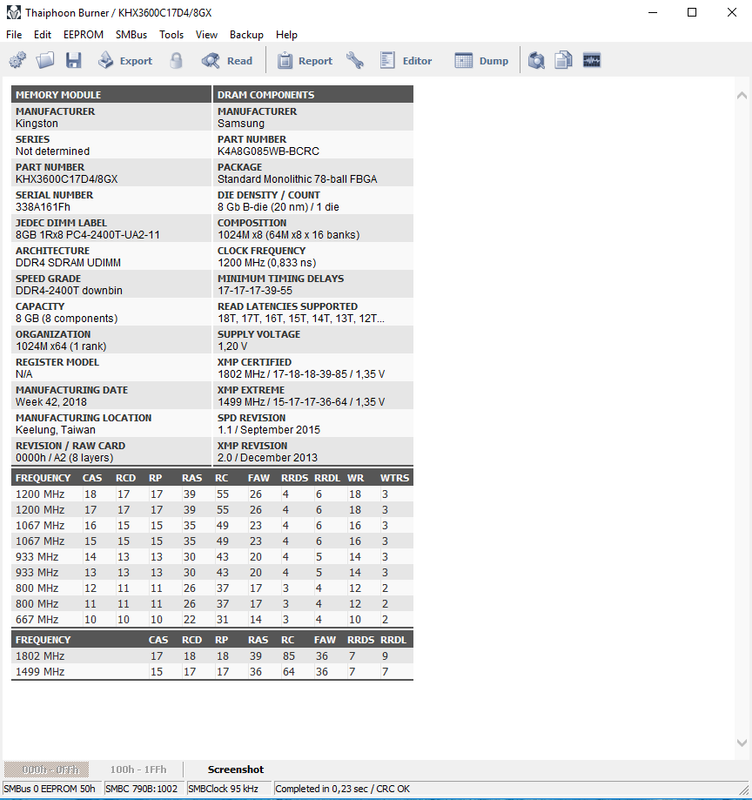752x800 pixels.
Task: Click the Export toolbar button
Action: (x=126, y=60)
